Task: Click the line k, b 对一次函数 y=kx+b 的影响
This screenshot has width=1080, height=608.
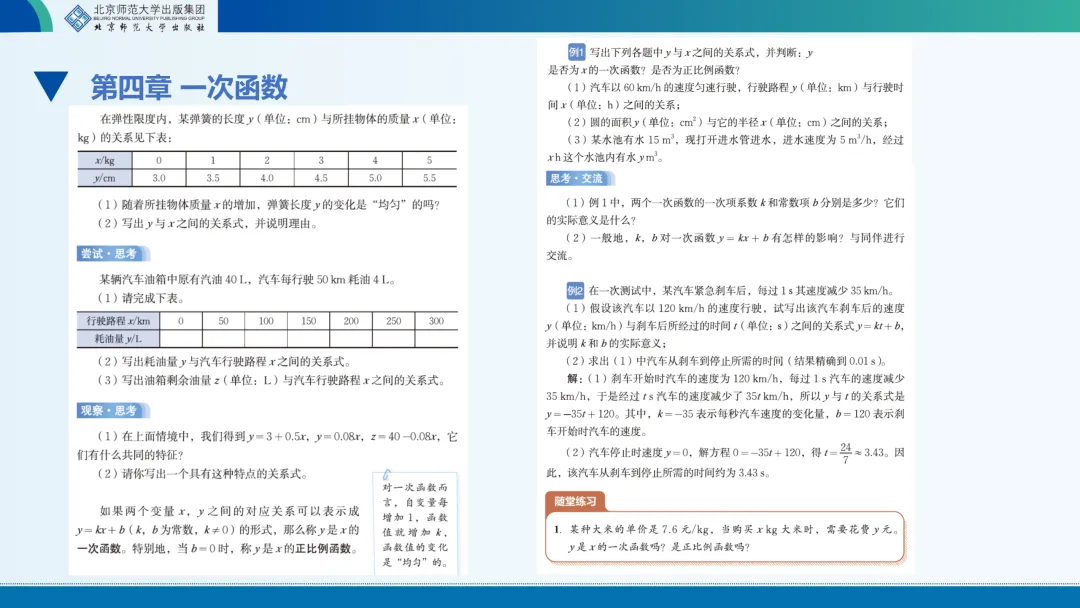Action: point(735,238)
